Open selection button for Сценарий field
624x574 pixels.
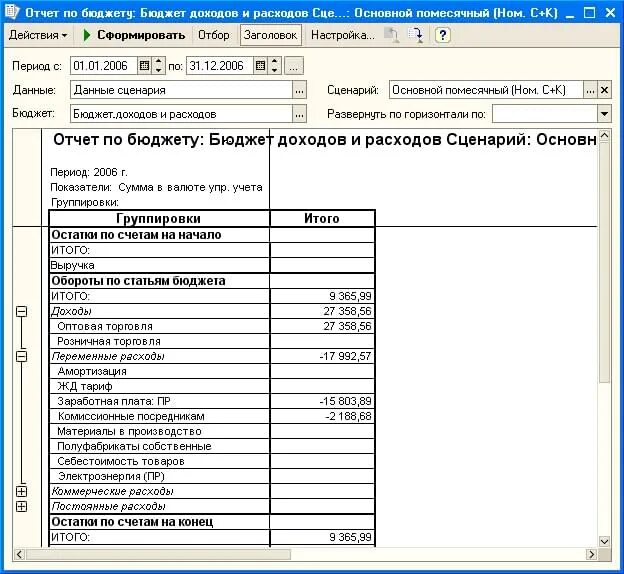coord(590,90)
